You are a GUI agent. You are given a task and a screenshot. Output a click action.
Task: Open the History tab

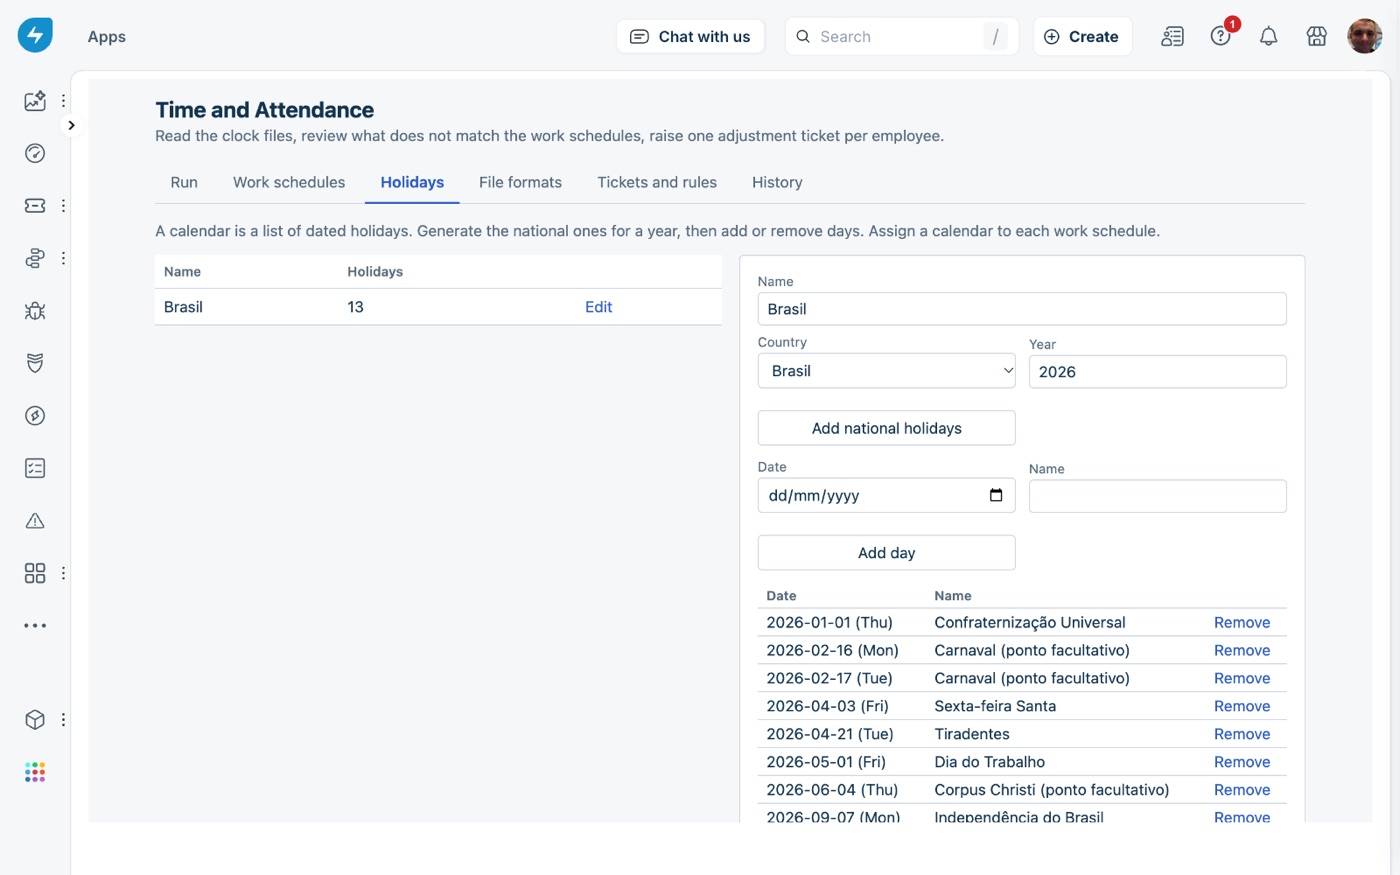[777, 182]
